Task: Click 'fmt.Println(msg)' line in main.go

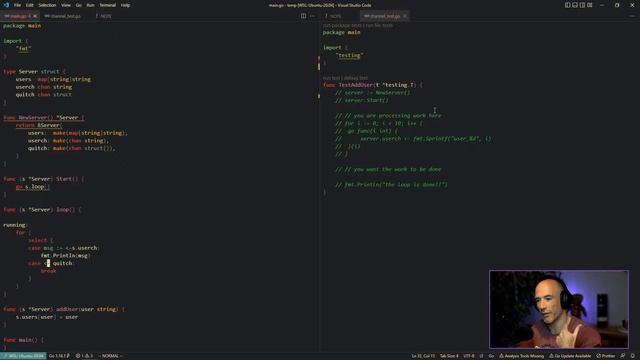Action: click(x=65, y=256)
